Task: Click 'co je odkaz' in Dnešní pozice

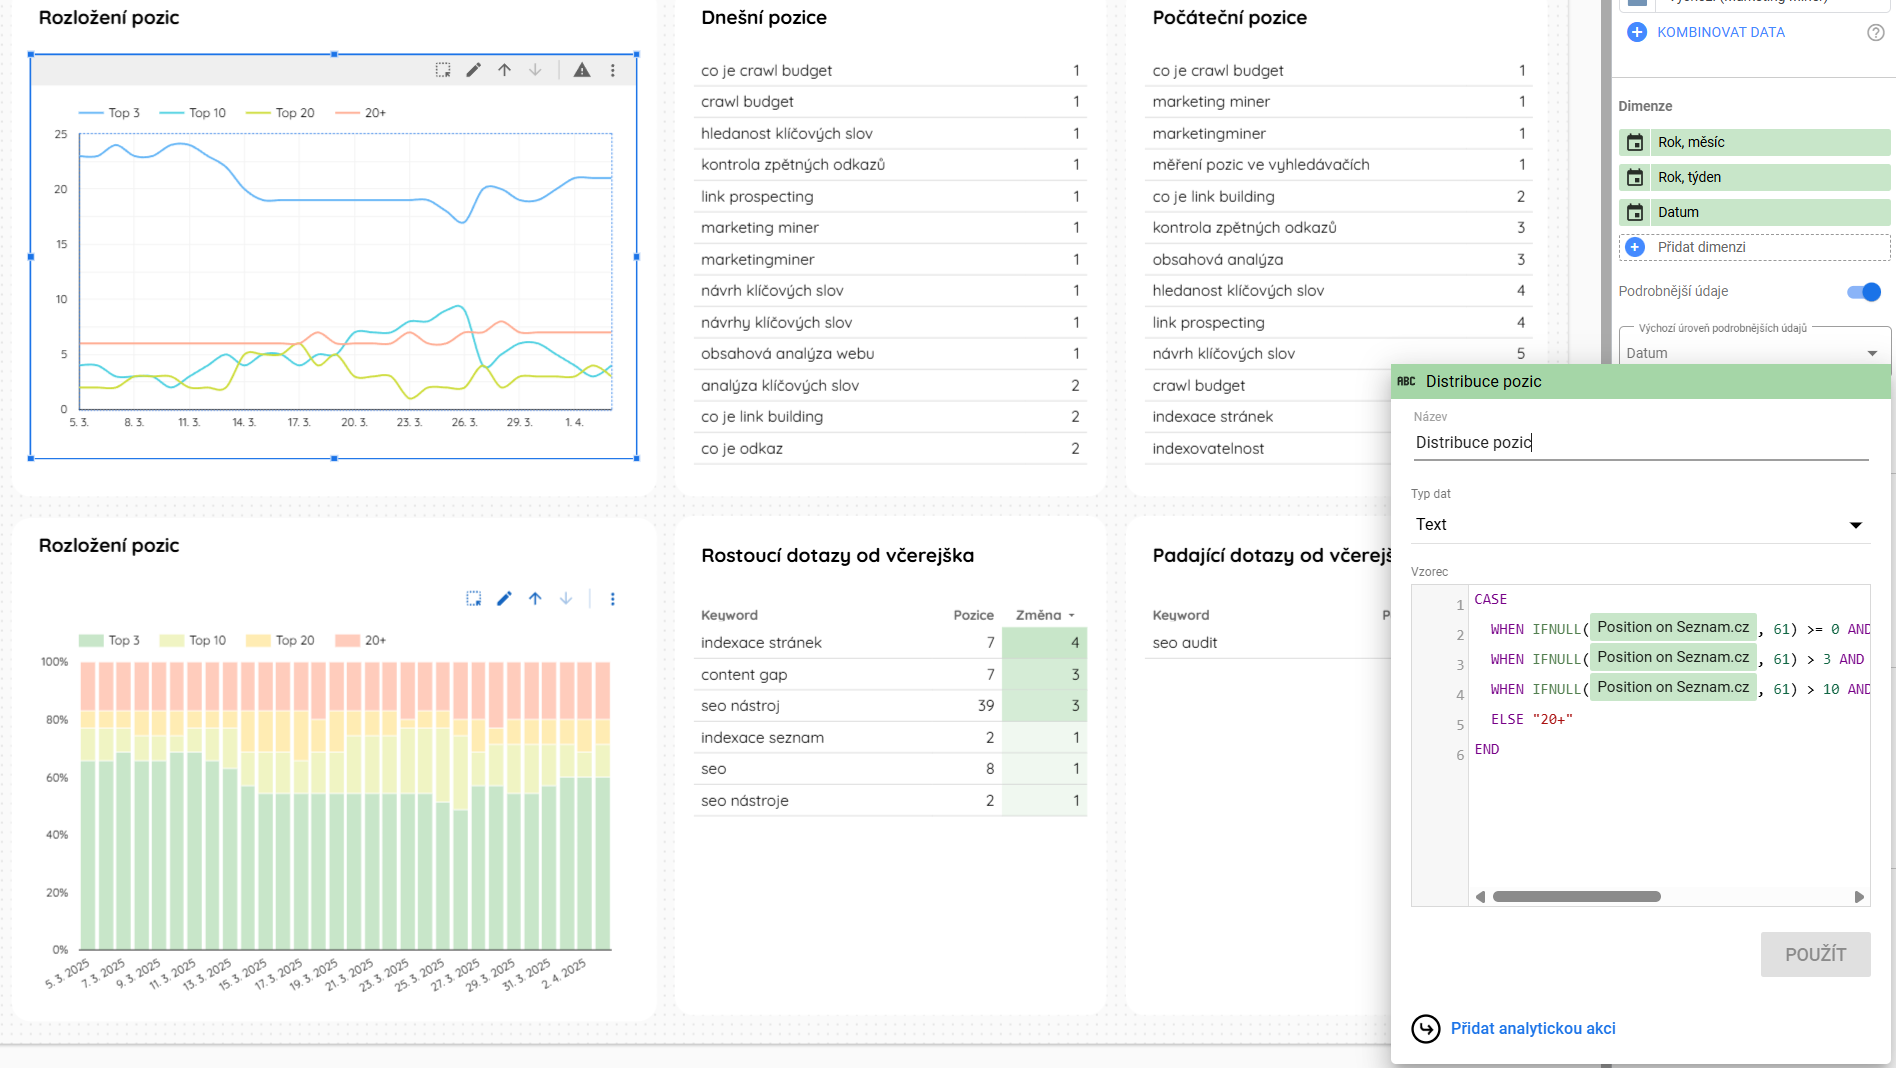Action: point(742,449)
